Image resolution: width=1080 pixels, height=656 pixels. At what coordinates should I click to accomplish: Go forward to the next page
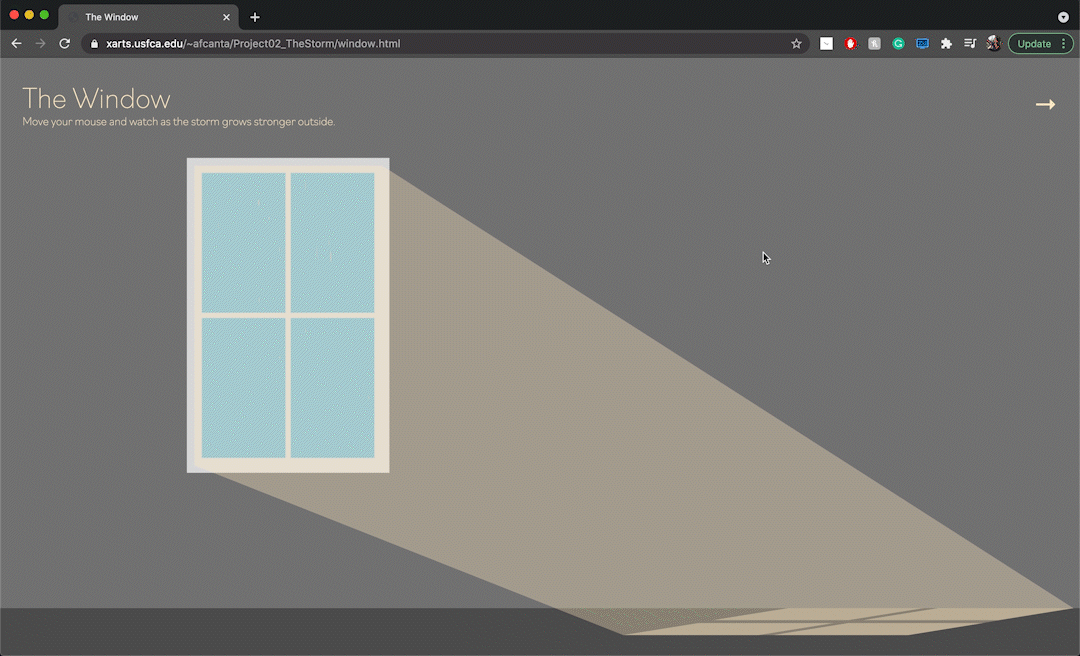pyautogui.click(x=40, y=43)
